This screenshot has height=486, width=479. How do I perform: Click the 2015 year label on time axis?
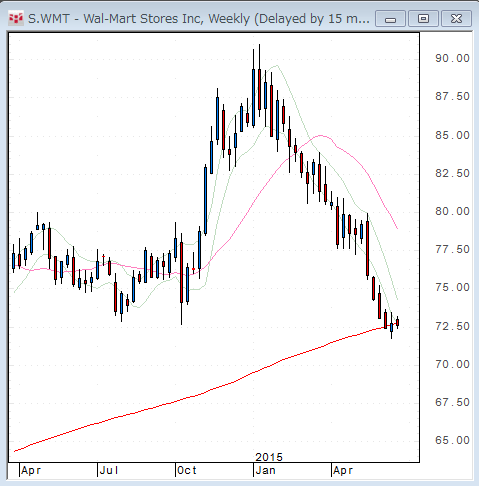click(x=269, y=457)
